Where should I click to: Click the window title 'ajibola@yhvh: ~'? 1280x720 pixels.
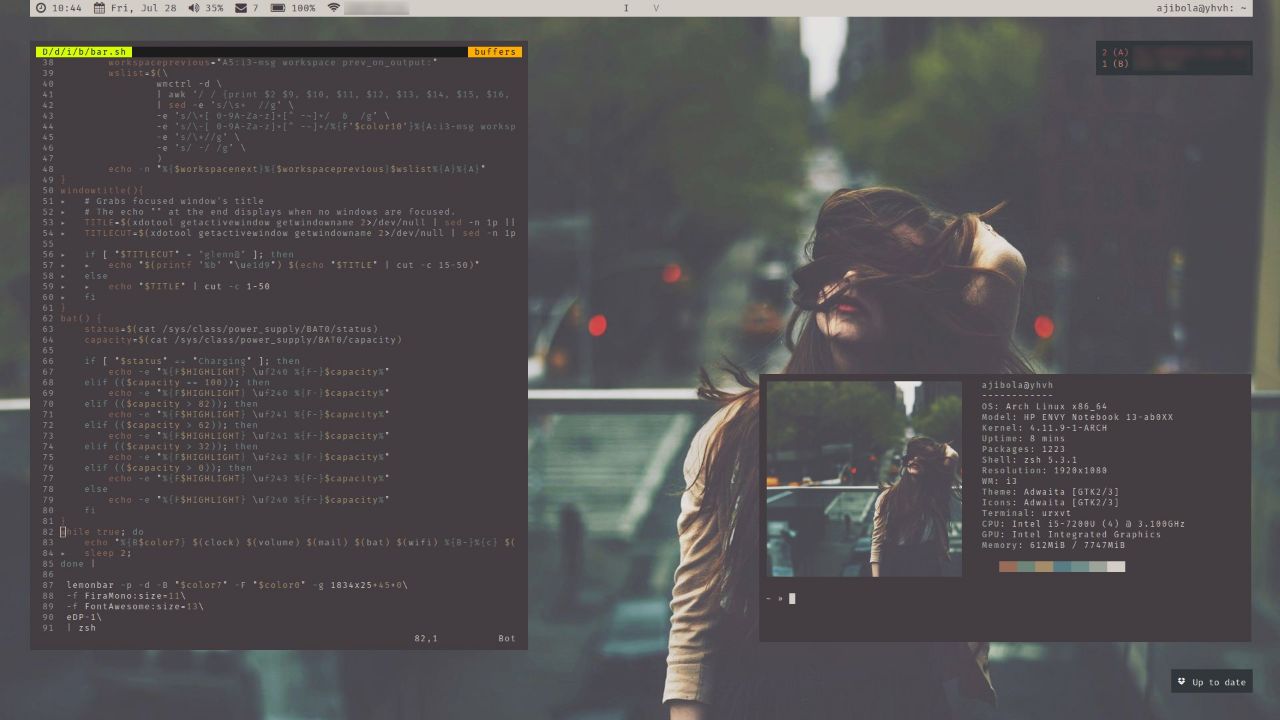1202,8
